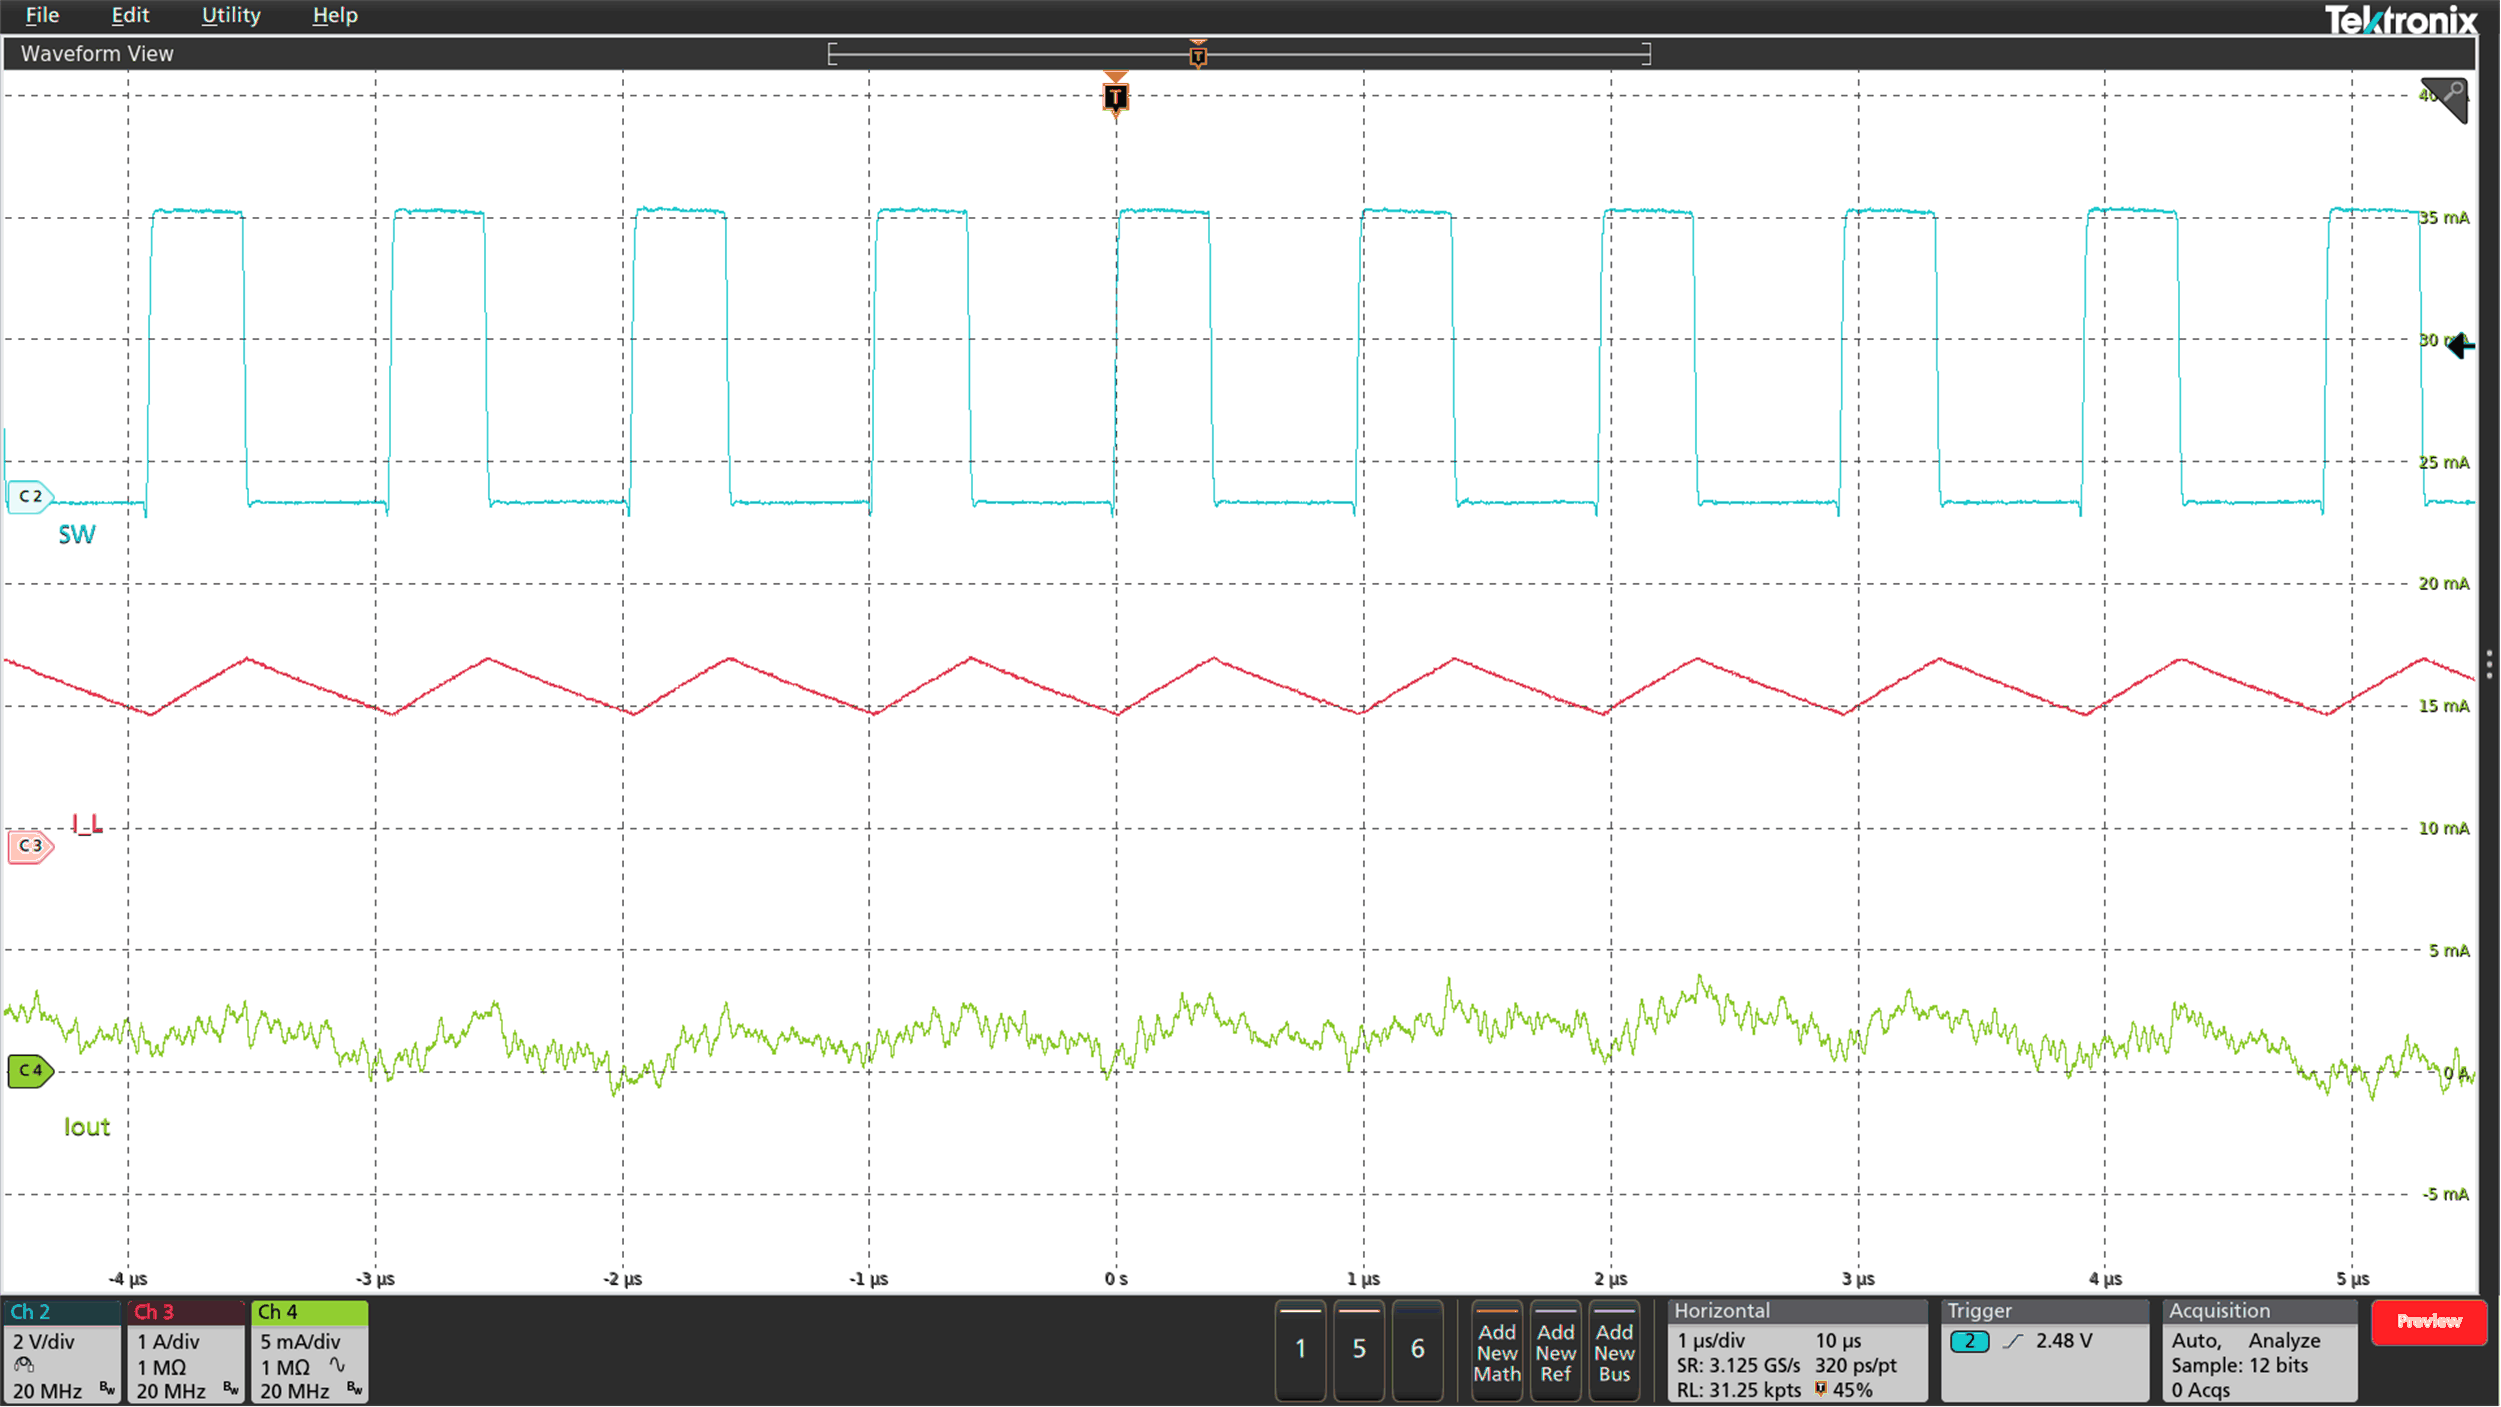This screenshot has width=2501, height=1407.
Task: Select the C2 waveform handle labeled SW
Action: coord(30,496)
